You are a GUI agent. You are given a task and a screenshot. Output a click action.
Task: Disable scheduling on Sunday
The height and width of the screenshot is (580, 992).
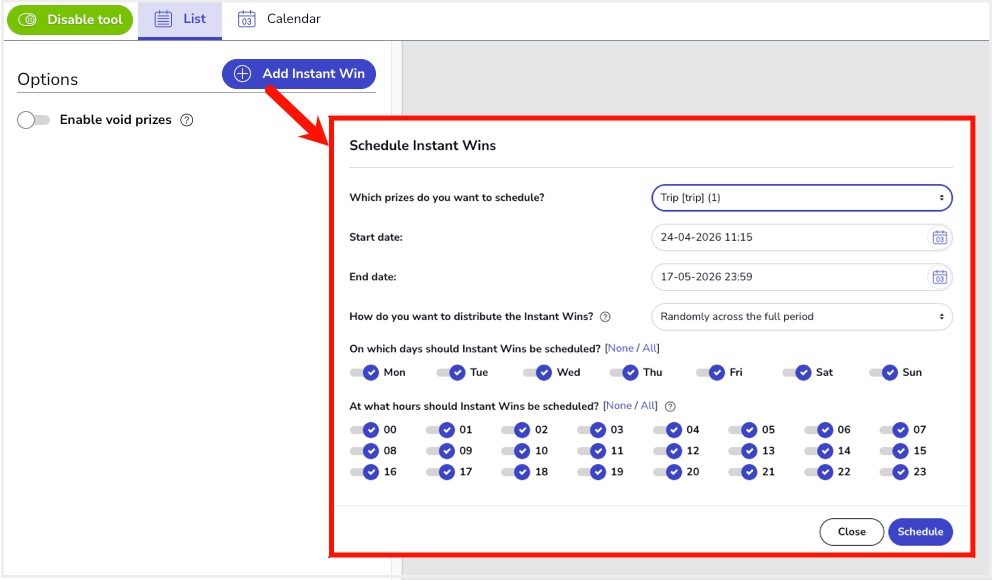(882, 372)
